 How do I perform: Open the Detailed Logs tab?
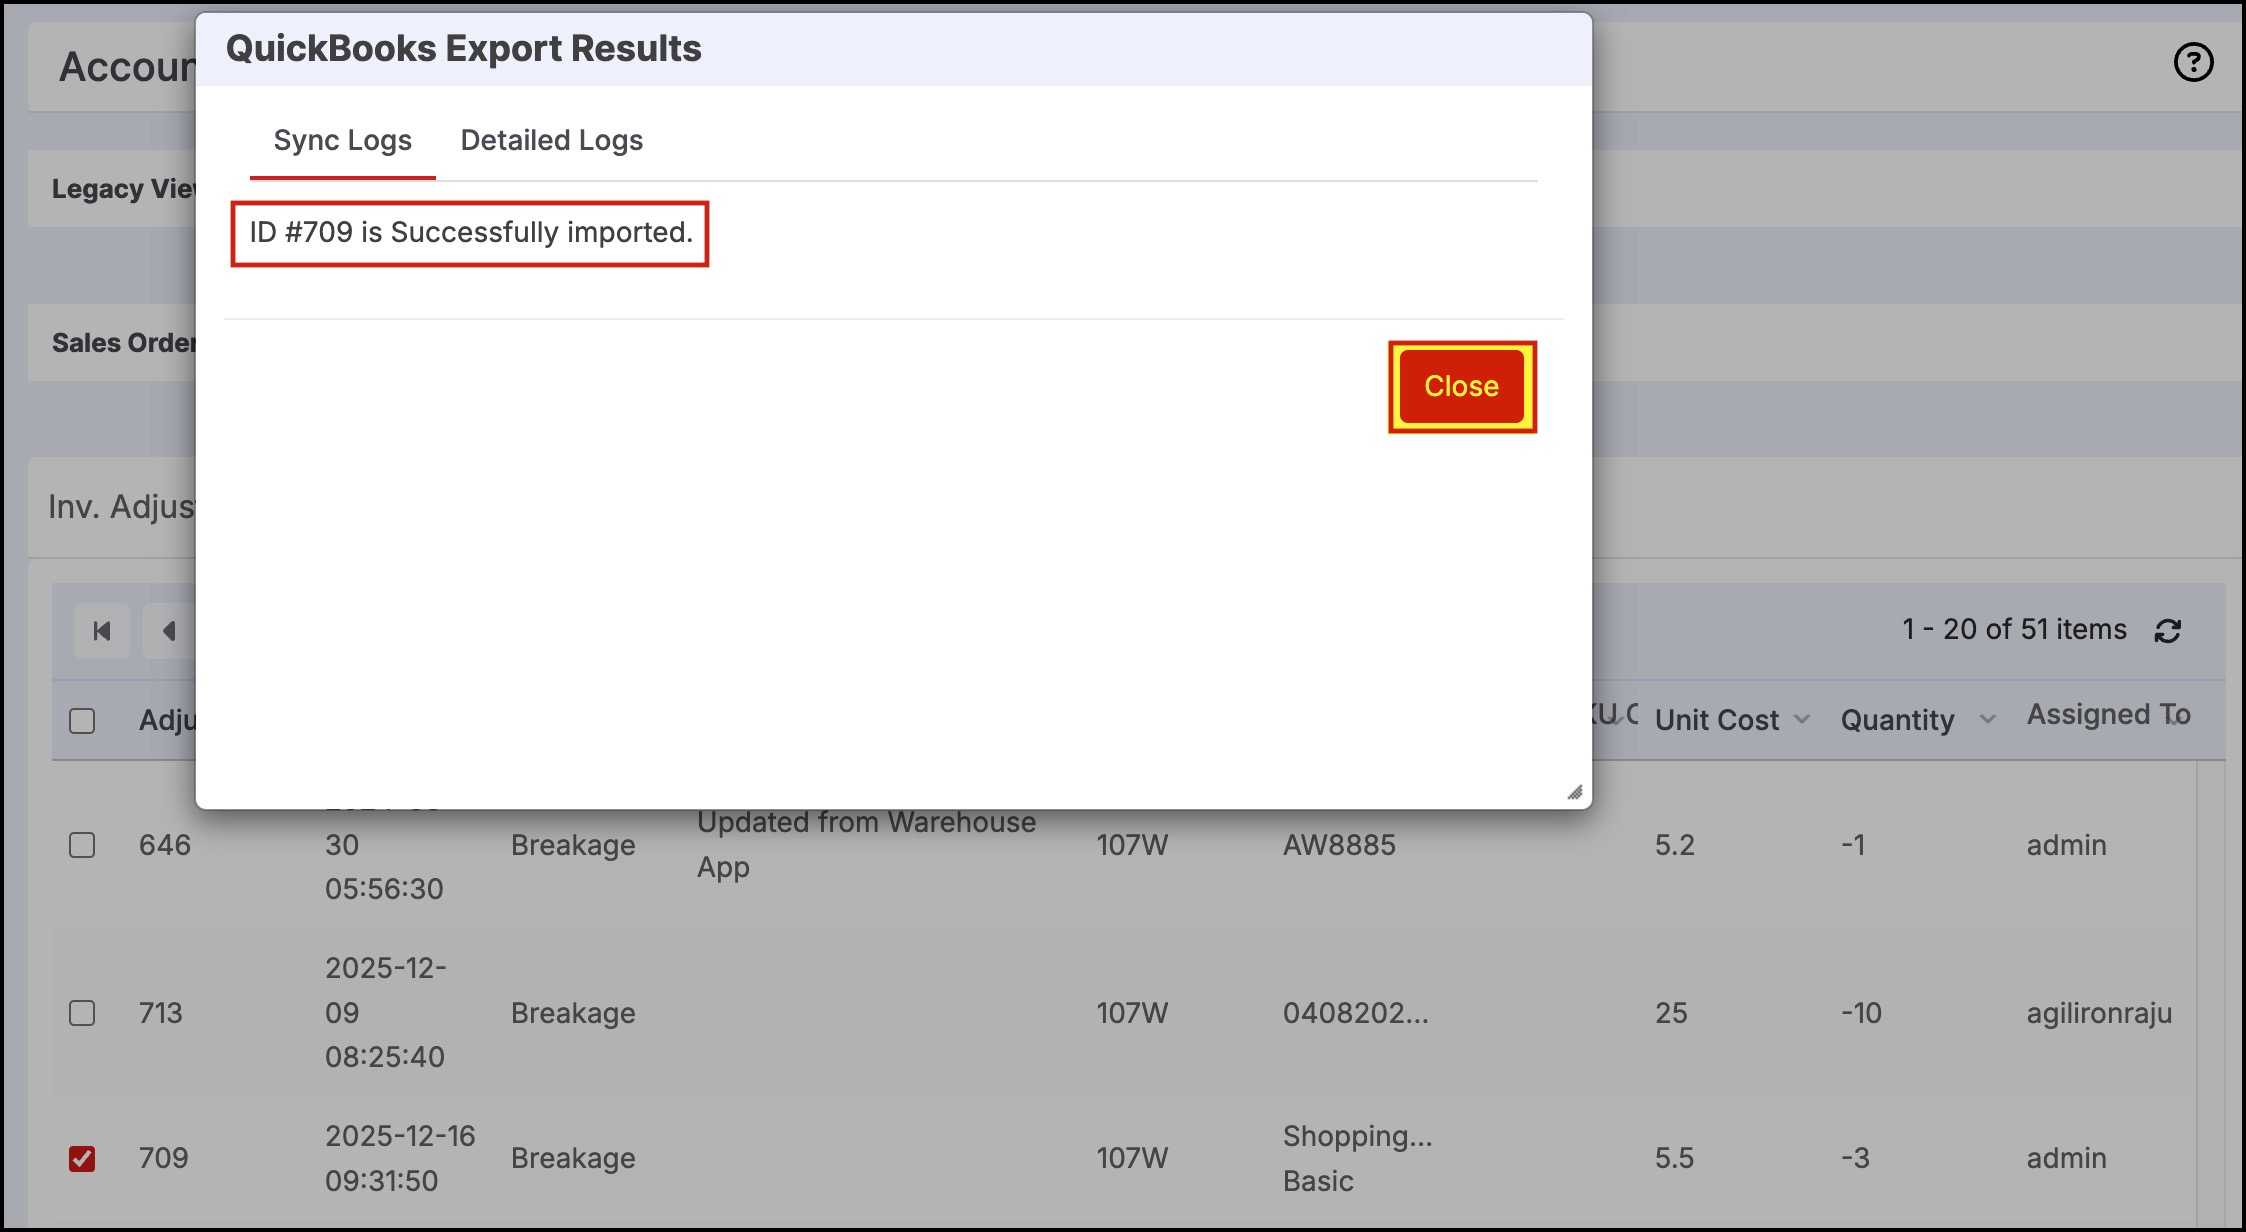[x=551, y=141]
